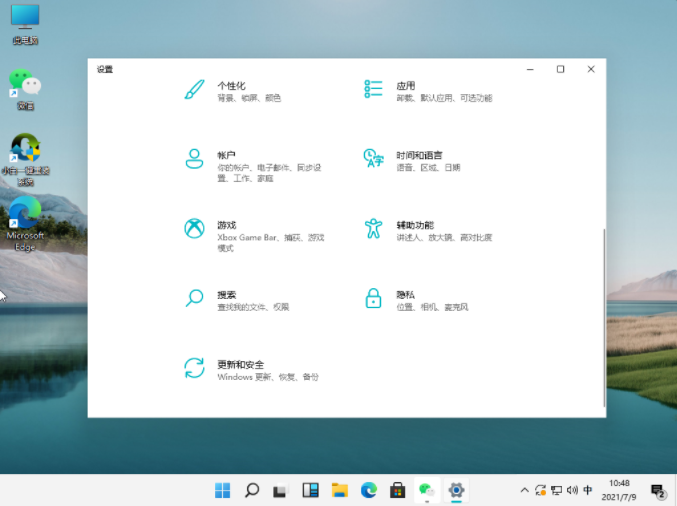Open the 帐户 (Accounts) settings category
Image resolution: width=677 pixels, height=506 pixels.
pos(226,160)
